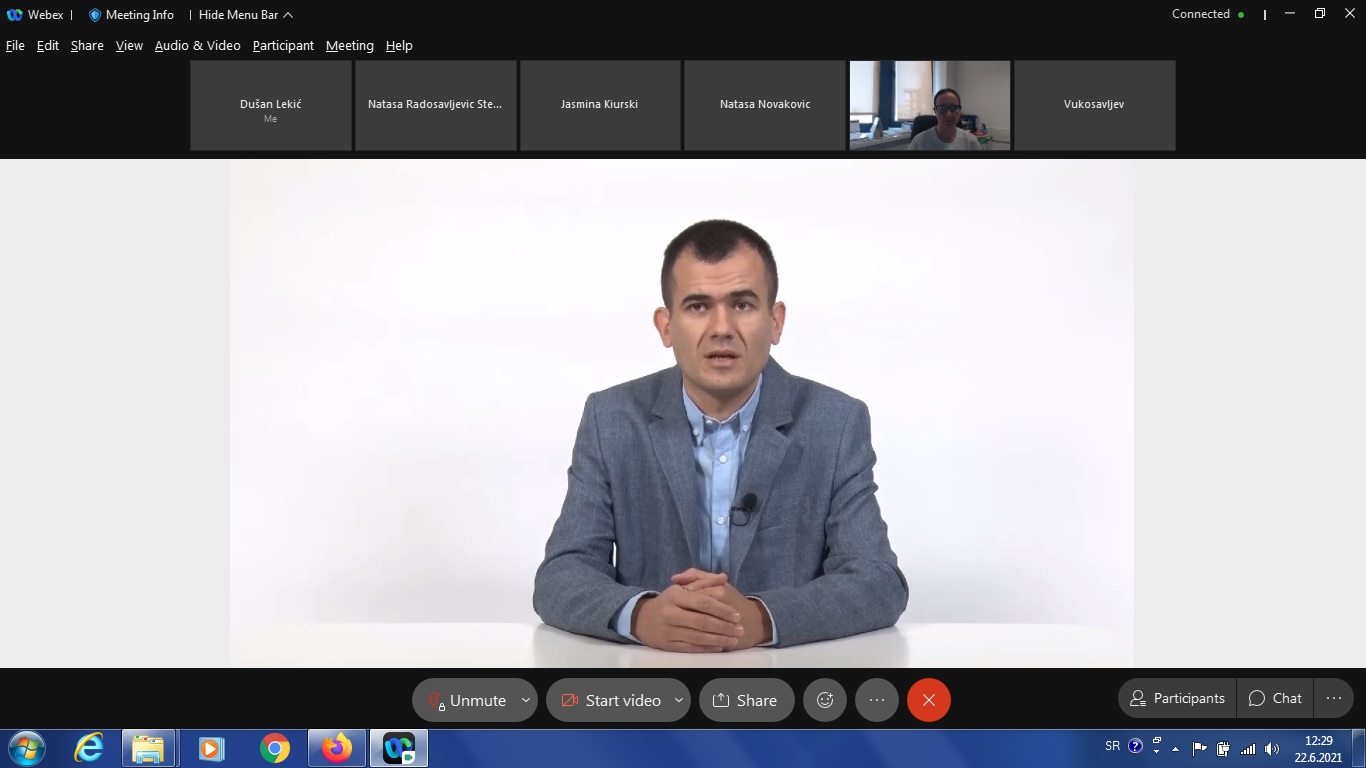Viewport: 1366px width, 768px height.
Task: Show hidden tray icons arrow
Action: [1176, 748]
